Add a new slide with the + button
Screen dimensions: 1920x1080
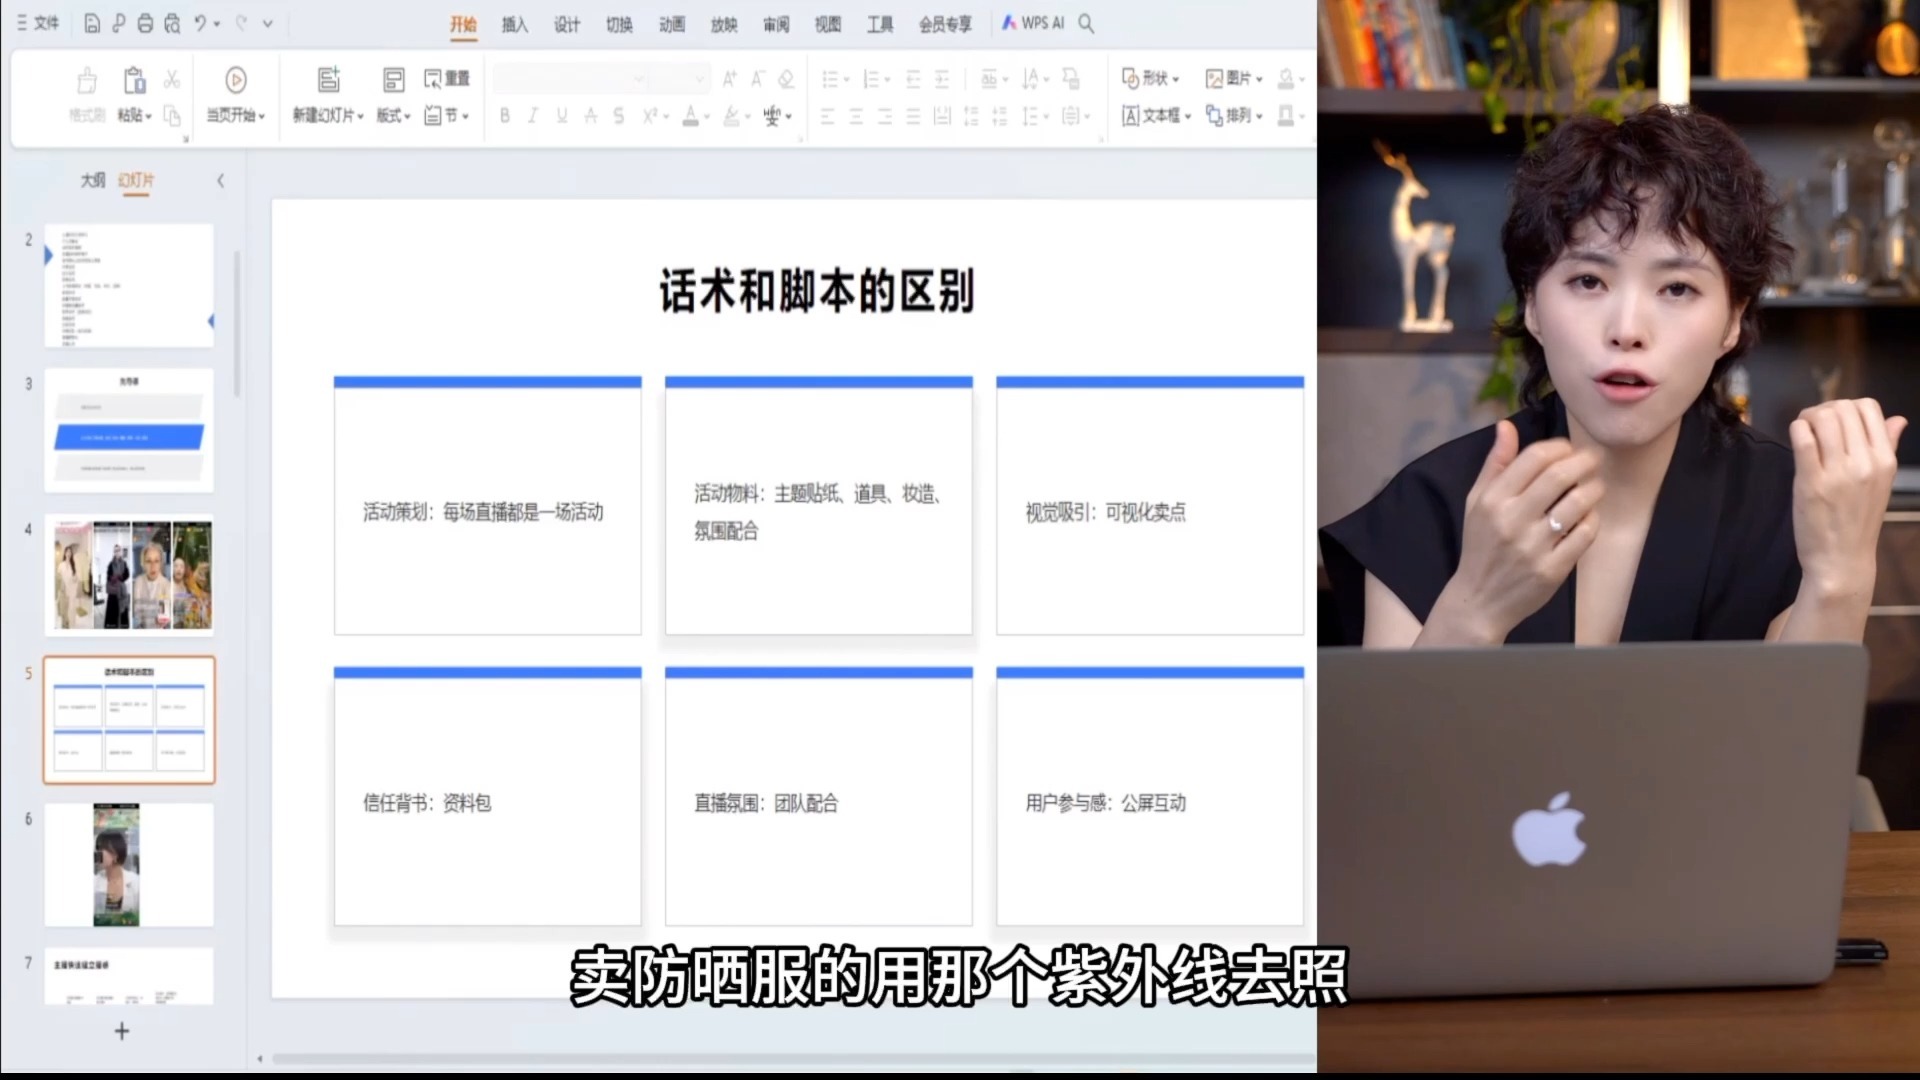coord(121,1031)
